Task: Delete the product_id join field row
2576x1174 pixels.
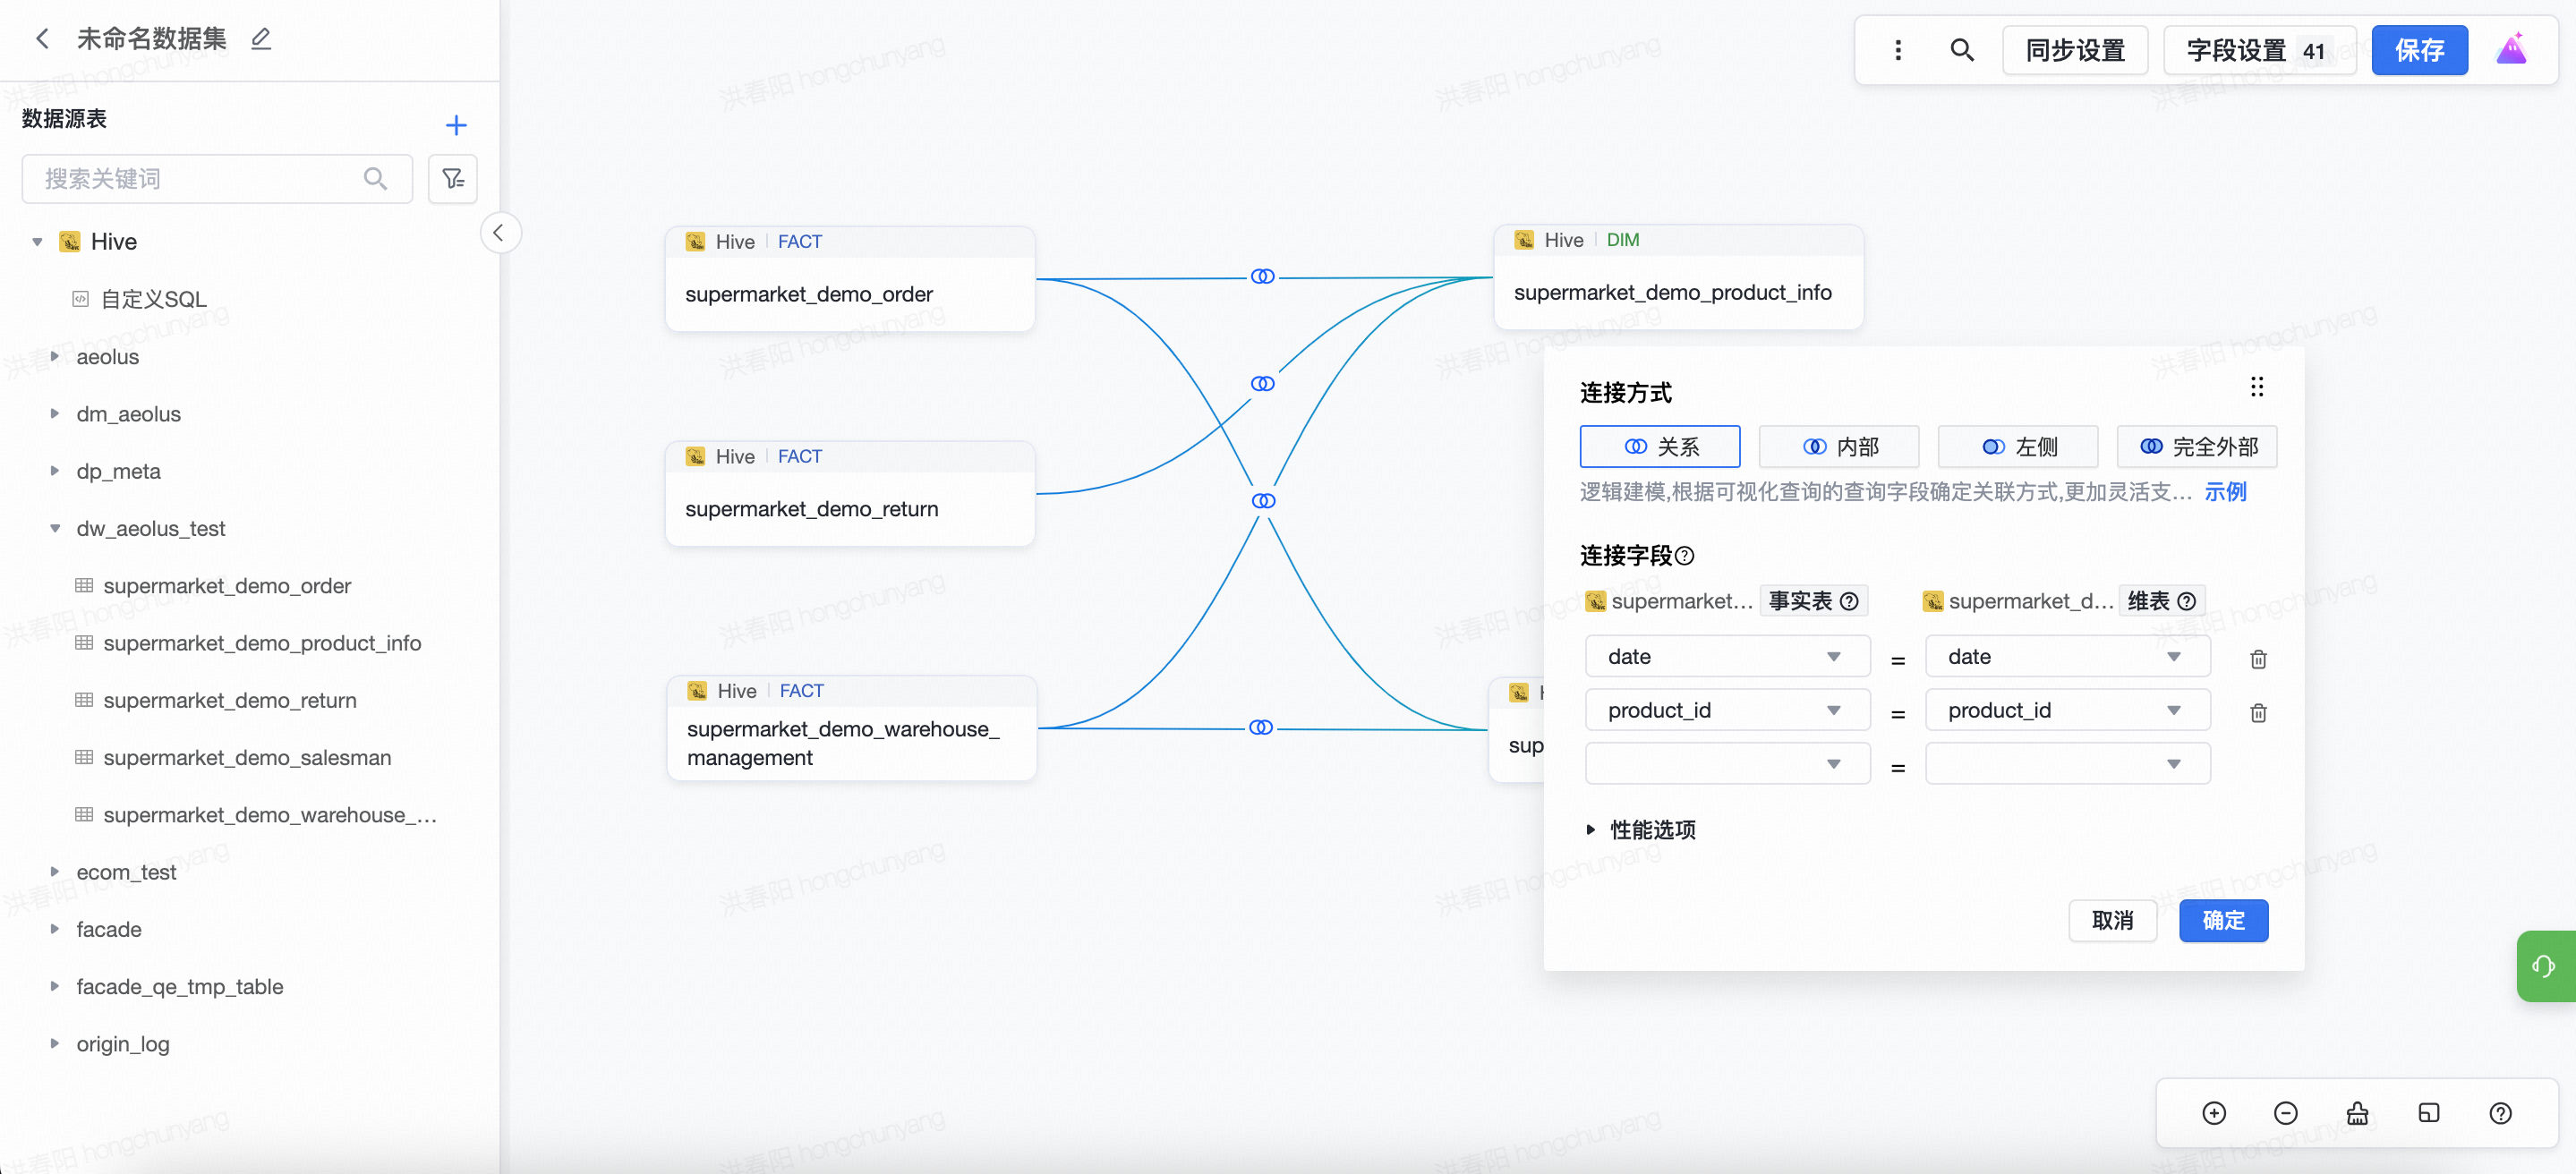Action: (x=2257, y=713)
